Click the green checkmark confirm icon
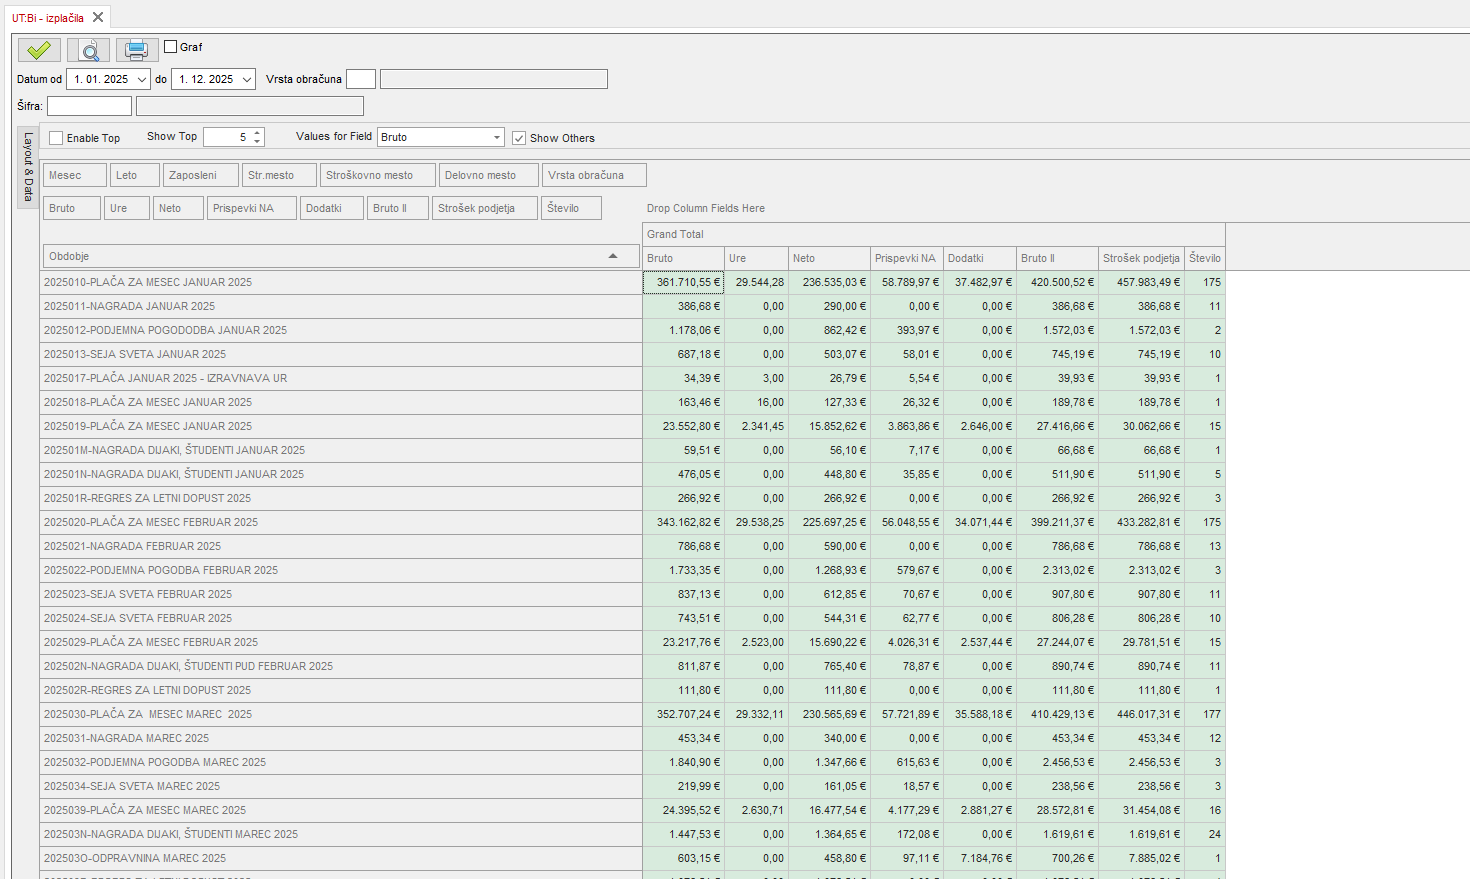 (x=39, y=50)
